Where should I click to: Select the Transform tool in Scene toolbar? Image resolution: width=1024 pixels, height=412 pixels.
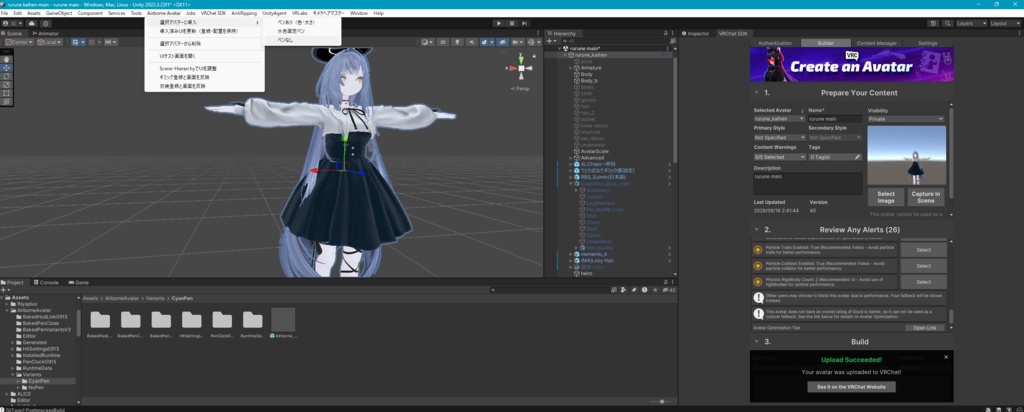tap(7, 101)
